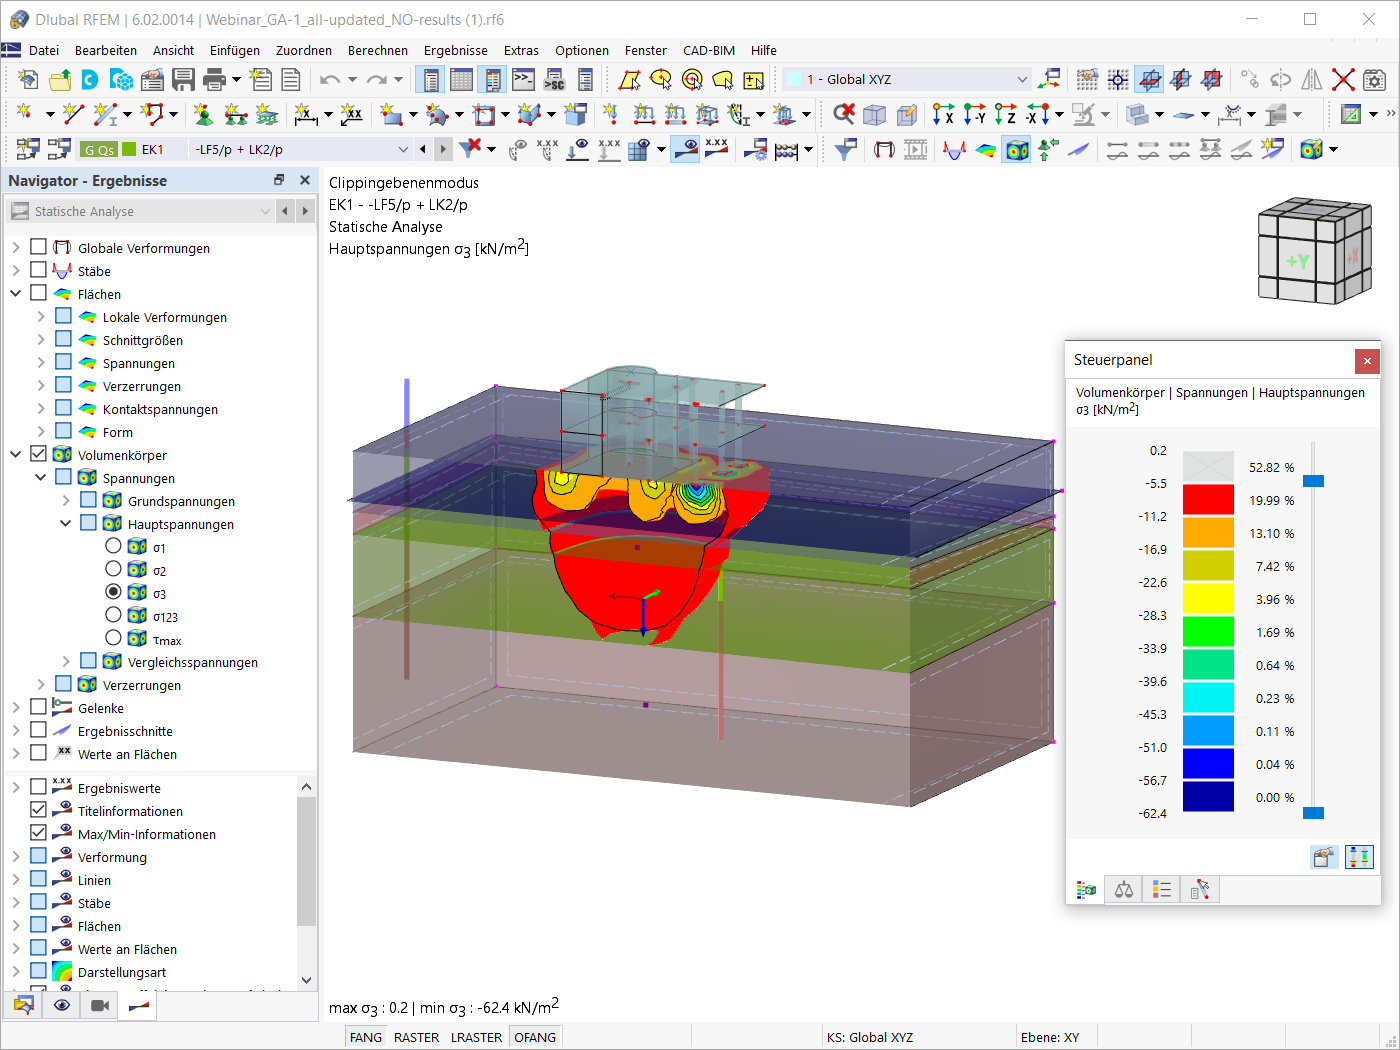Viewport: 1400px width, 1050px height.
Task: Open the CAD-BIM menu
Action: coord(709,50)
